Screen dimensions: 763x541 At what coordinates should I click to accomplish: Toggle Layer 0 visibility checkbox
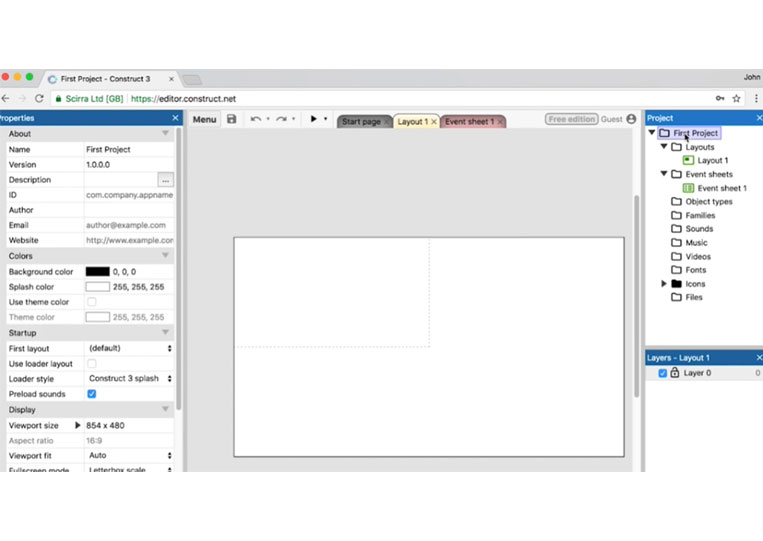pos(662,373)
